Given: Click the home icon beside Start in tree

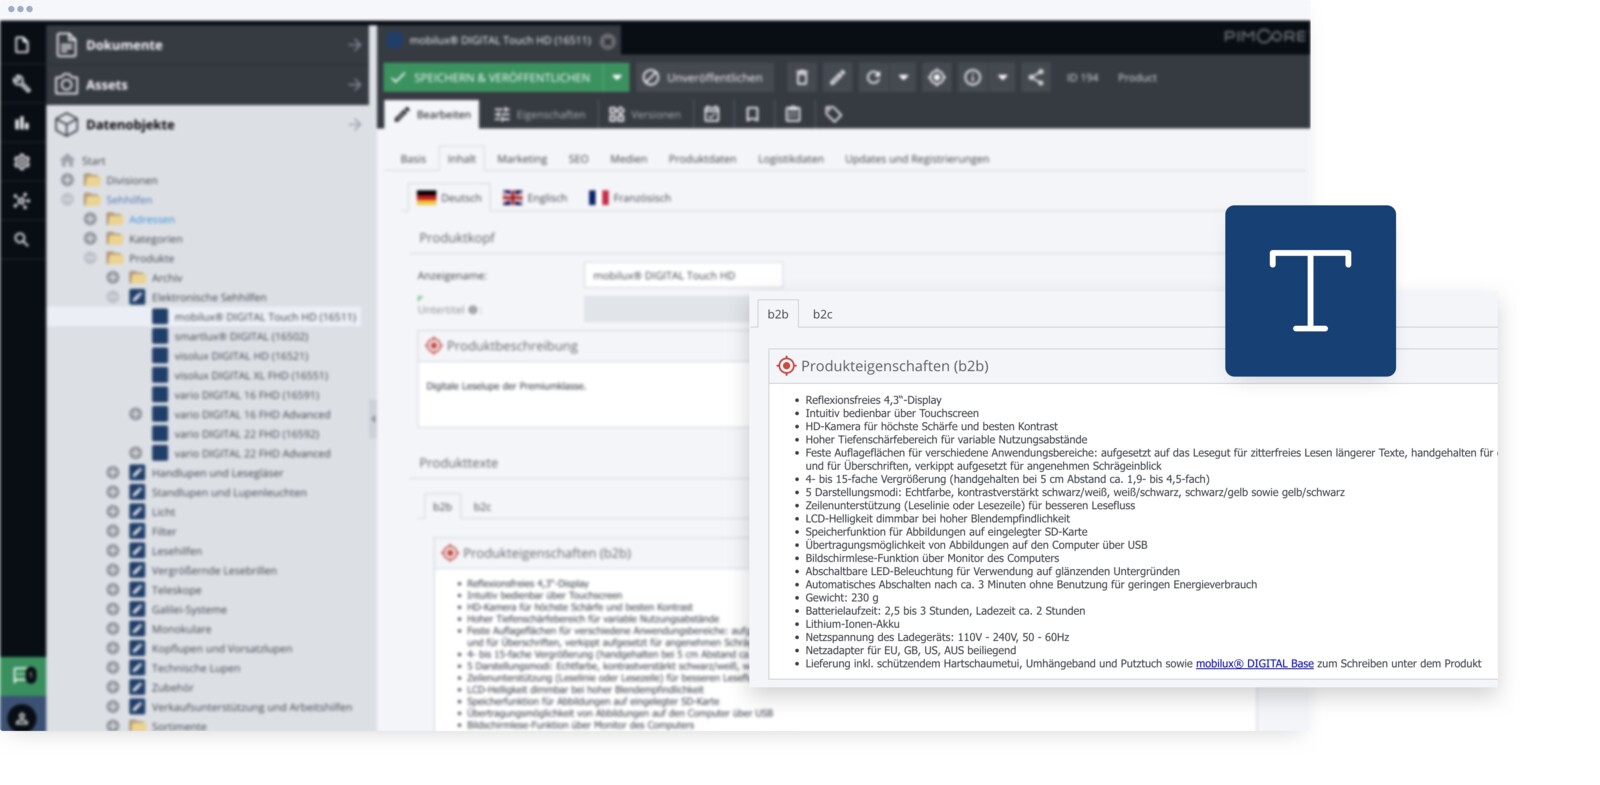Looking at the screenshot, I should pos(67,160).
